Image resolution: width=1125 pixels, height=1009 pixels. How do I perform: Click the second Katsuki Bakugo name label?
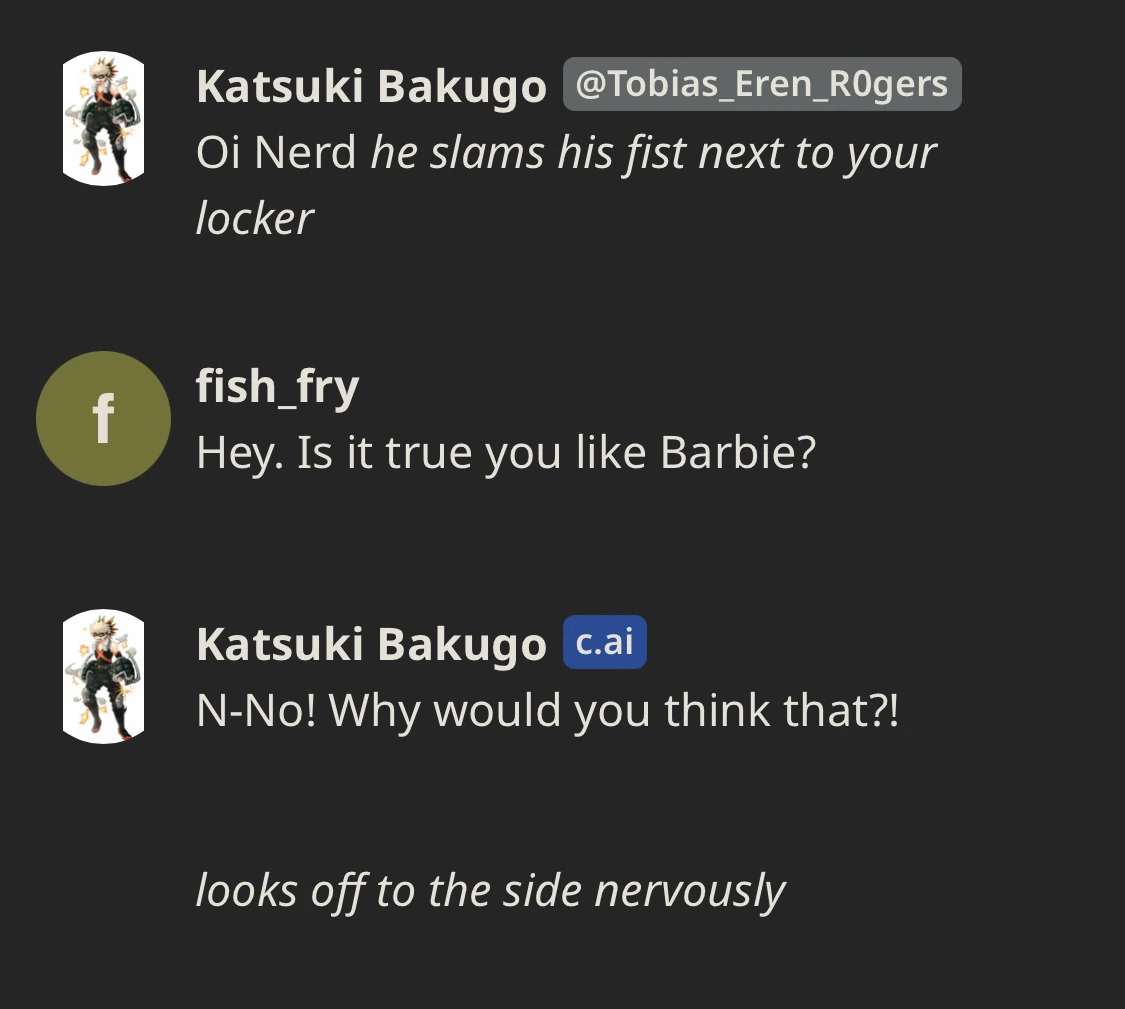point(371,643)
